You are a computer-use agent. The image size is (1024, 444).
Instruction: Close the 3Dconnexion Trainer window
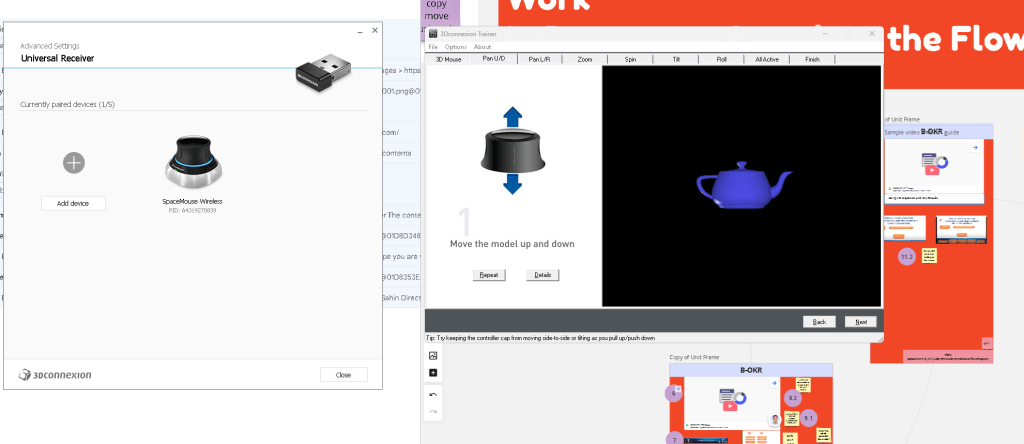872,33
